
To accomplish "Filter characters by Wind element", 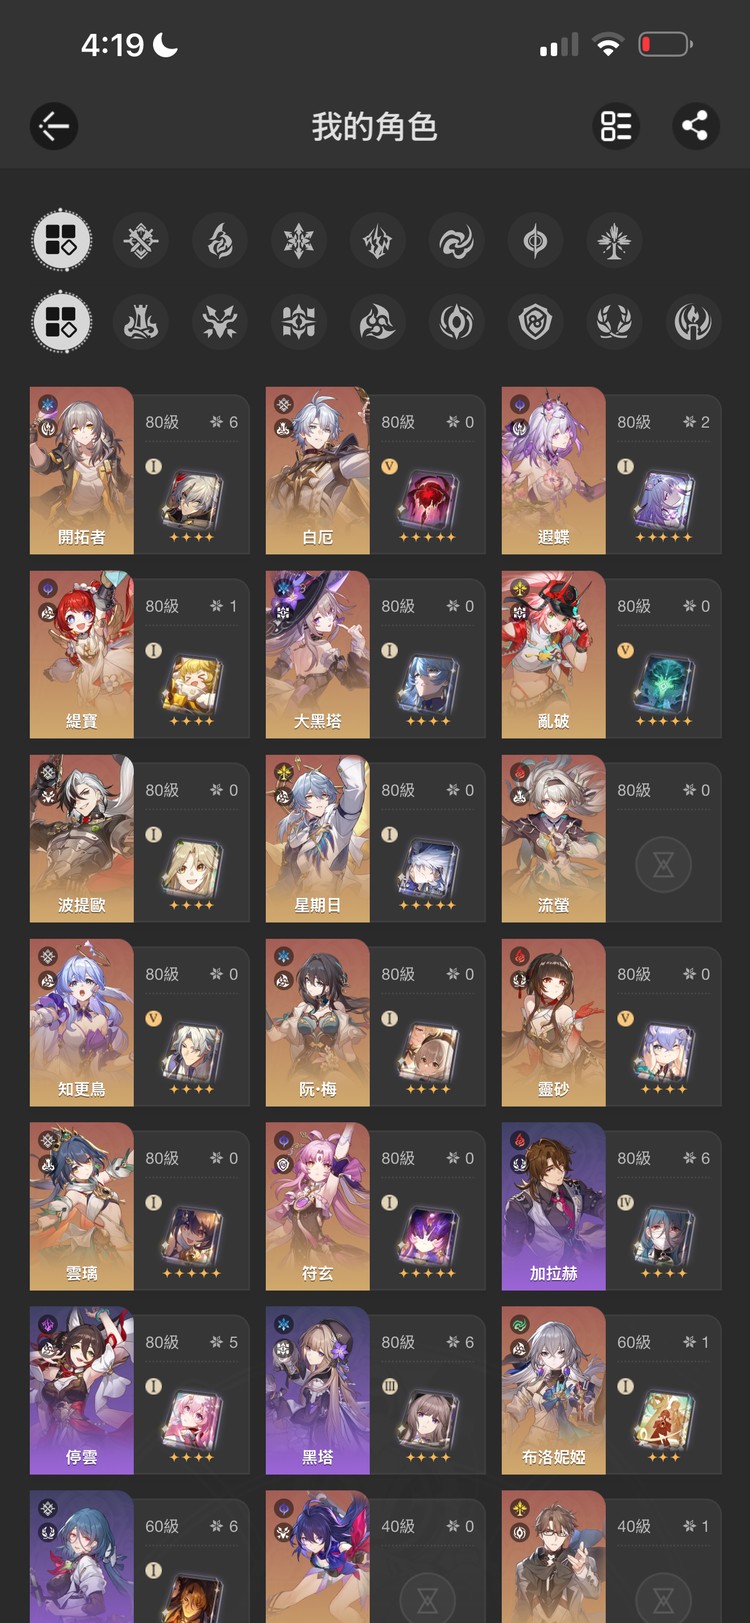I will tap(456, 241).
